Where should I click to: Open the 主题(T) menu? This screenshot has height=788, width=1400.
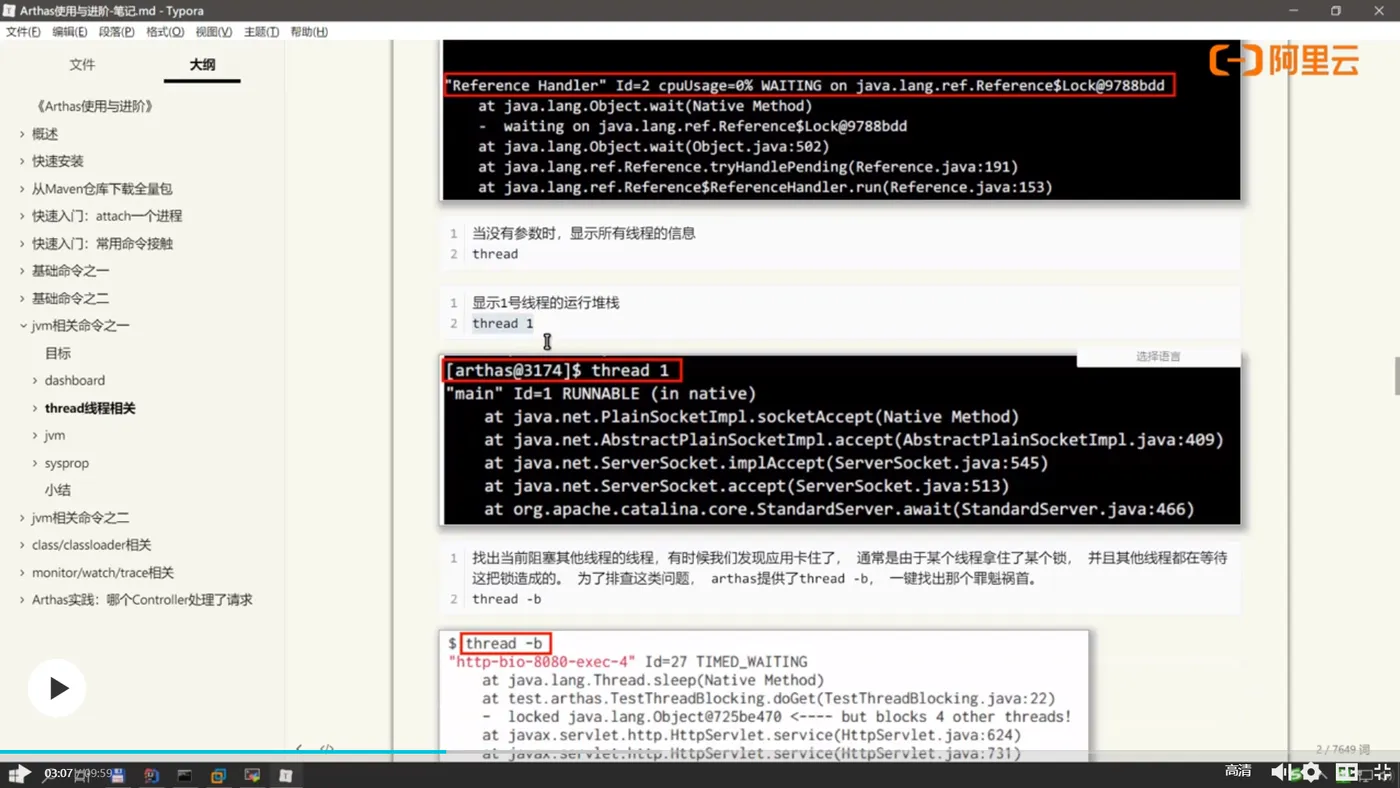click(261, 32)
